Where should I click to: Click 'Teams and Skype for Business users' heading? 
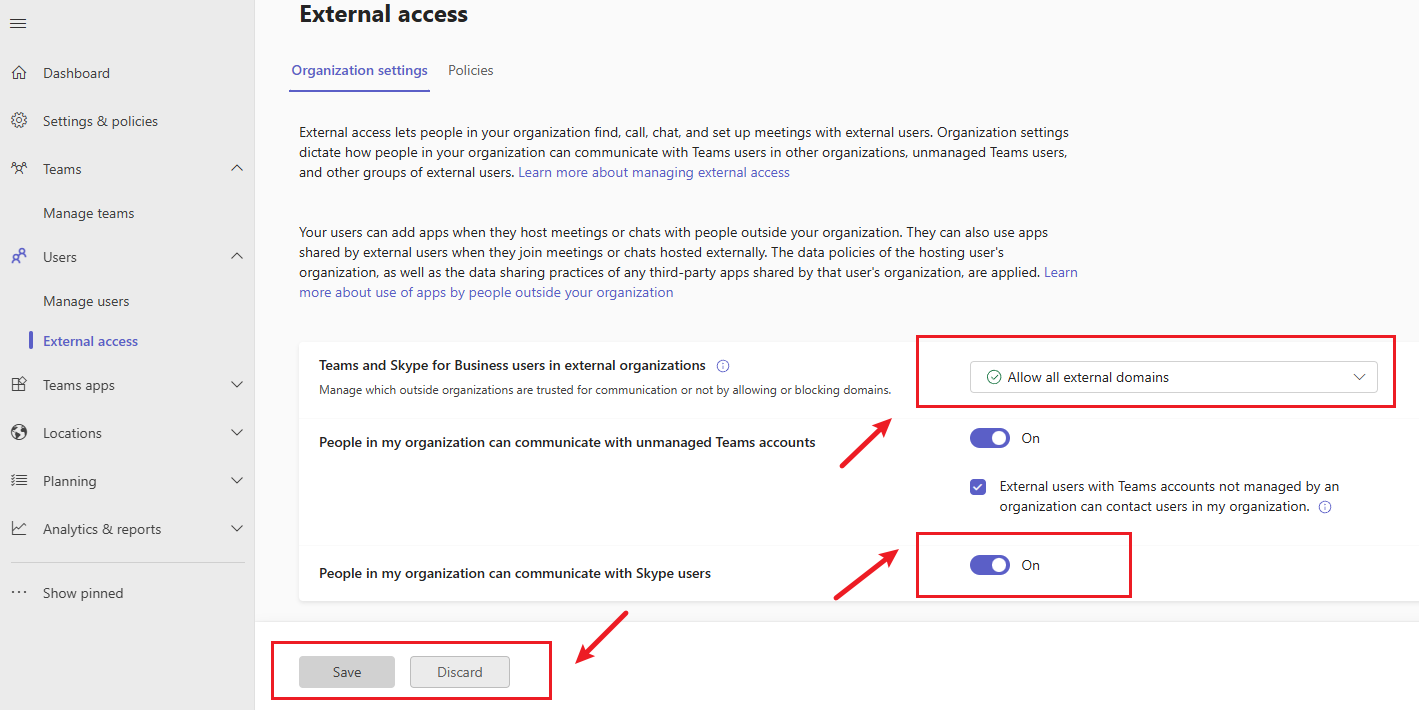coord(512,366)
